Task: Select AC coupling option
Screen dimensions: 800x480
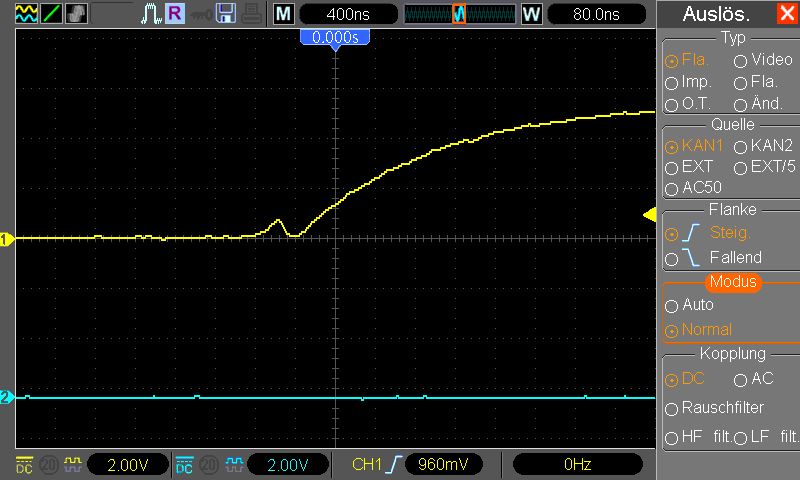Action: click(x=754, y=379)
